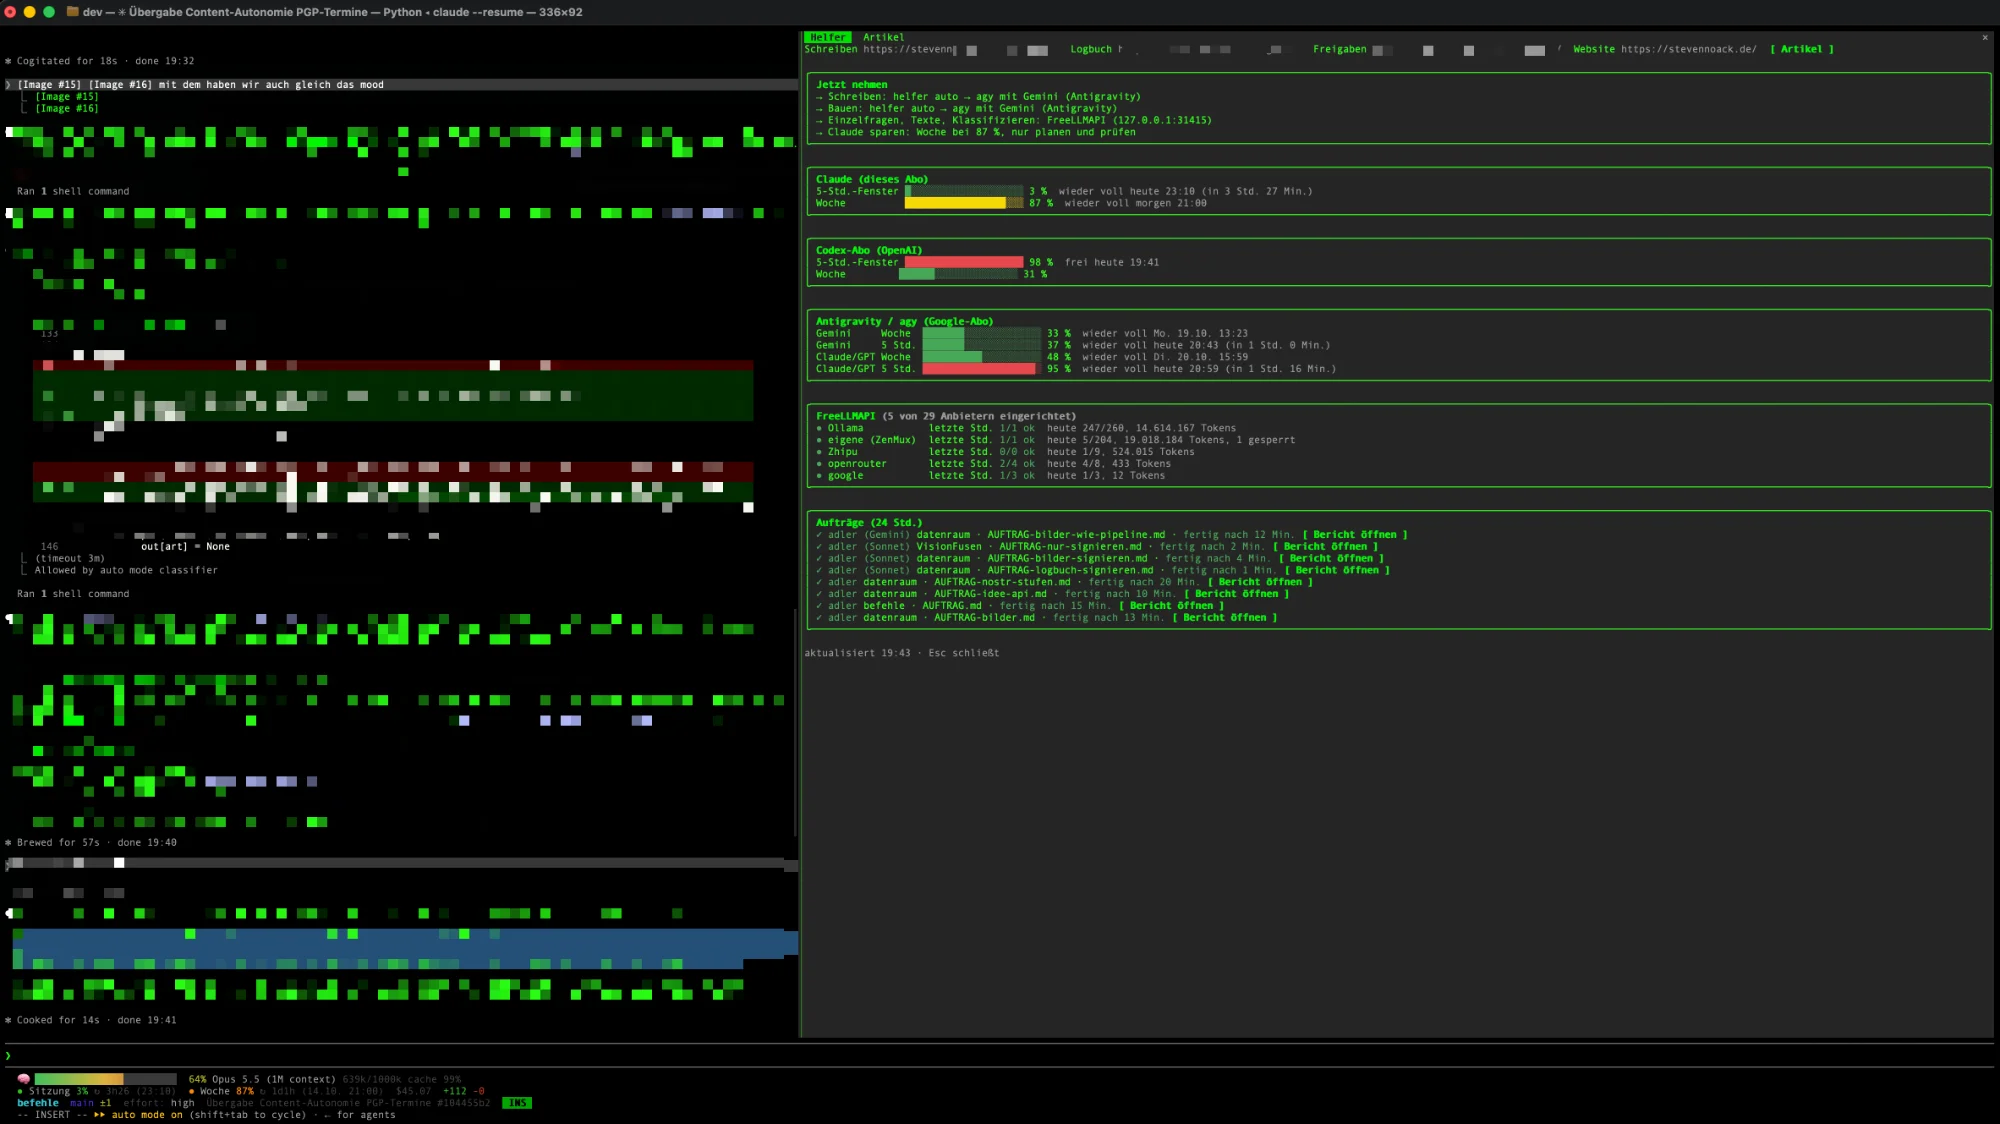Viewport: 2000px width, 1124px height.
Task: Select the Logbuch entry in the header row
Action: (1090, 49)
